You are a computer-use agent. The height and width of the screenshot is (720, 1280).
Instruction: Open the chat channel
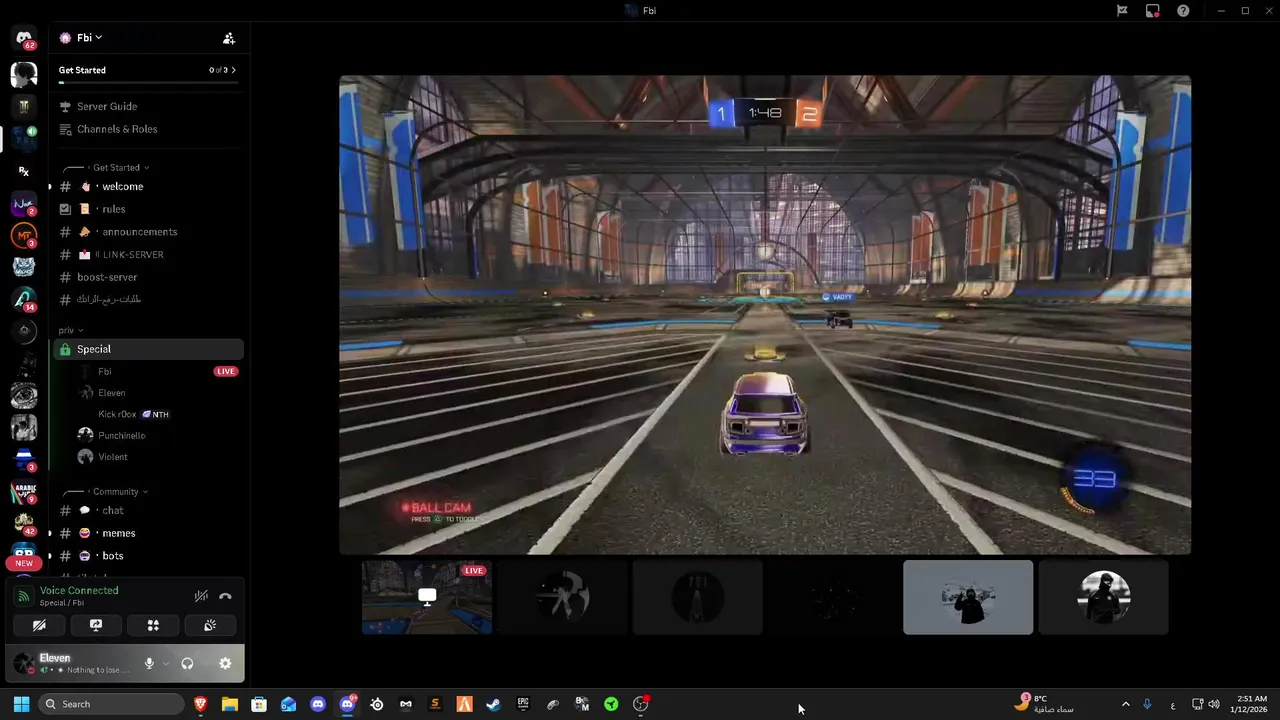tap(148, 510)
